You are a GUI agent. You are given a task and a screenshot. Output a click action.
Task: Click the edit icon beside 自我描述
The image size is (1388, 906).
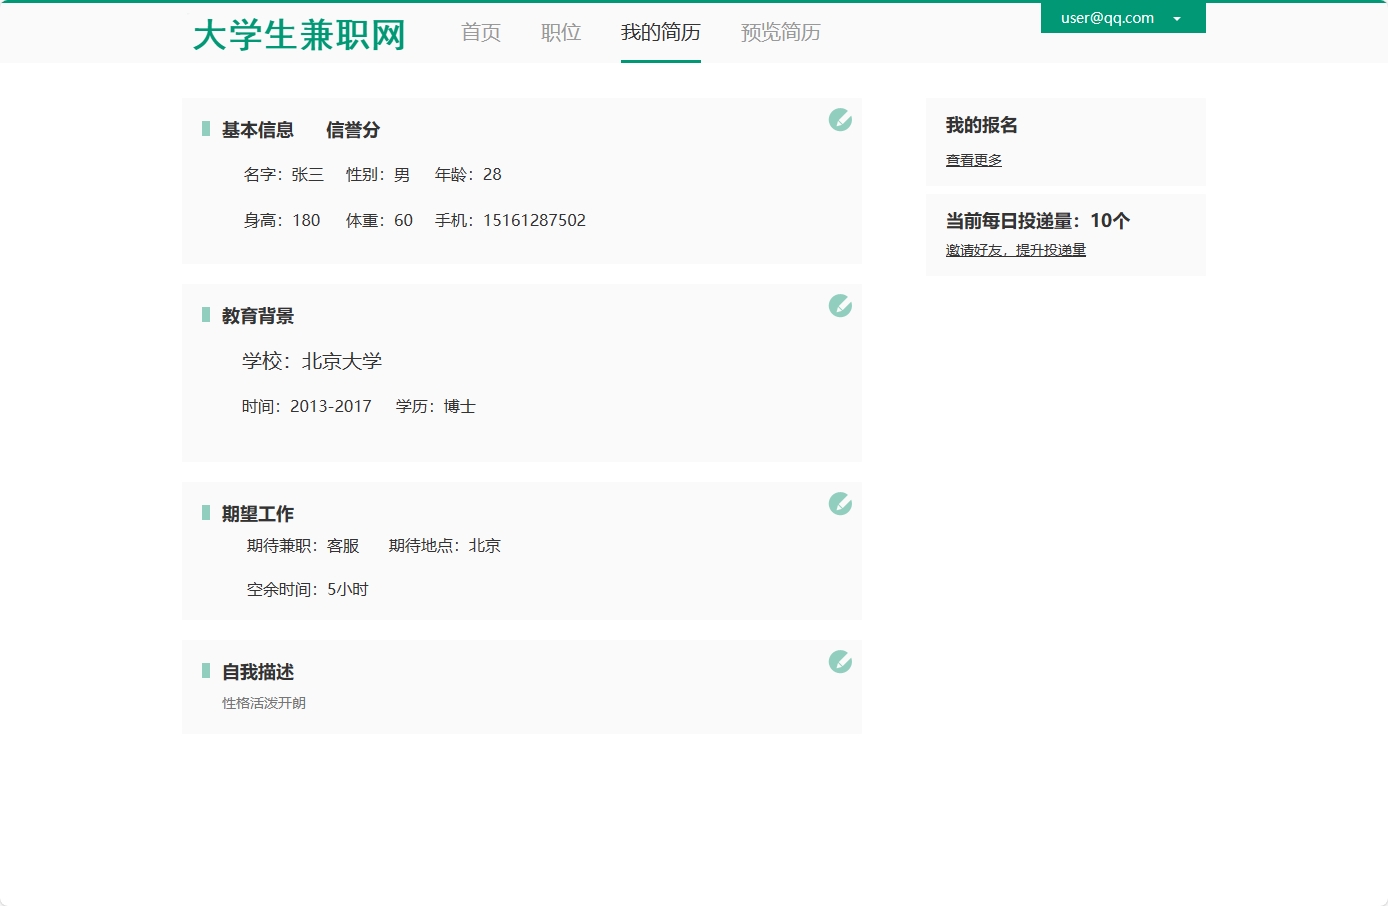[840, 662]
